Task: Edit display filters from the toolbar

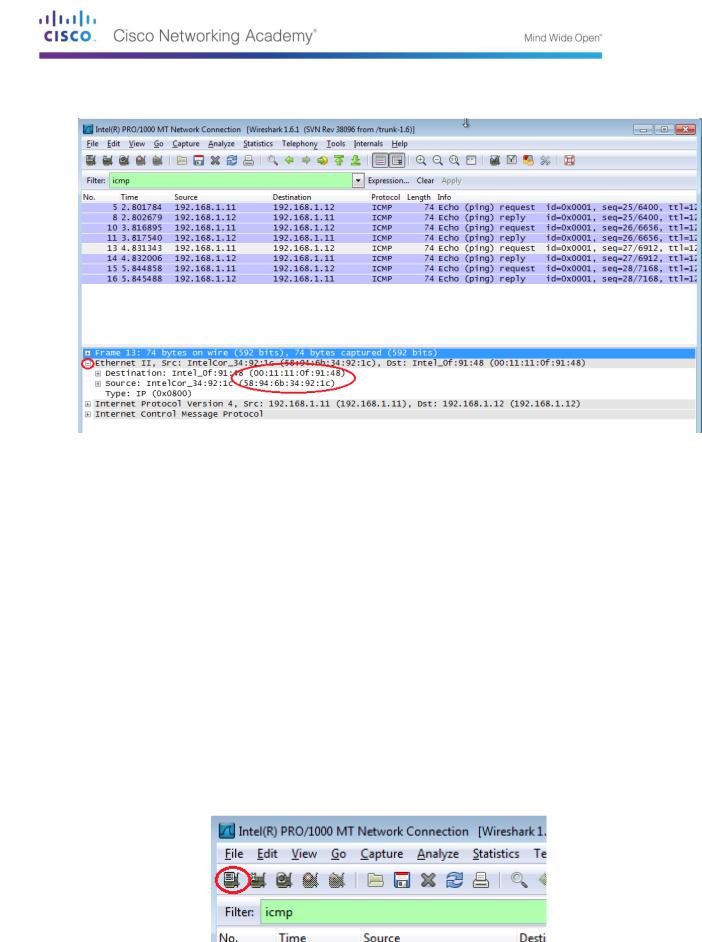Action: coord(512,160)
